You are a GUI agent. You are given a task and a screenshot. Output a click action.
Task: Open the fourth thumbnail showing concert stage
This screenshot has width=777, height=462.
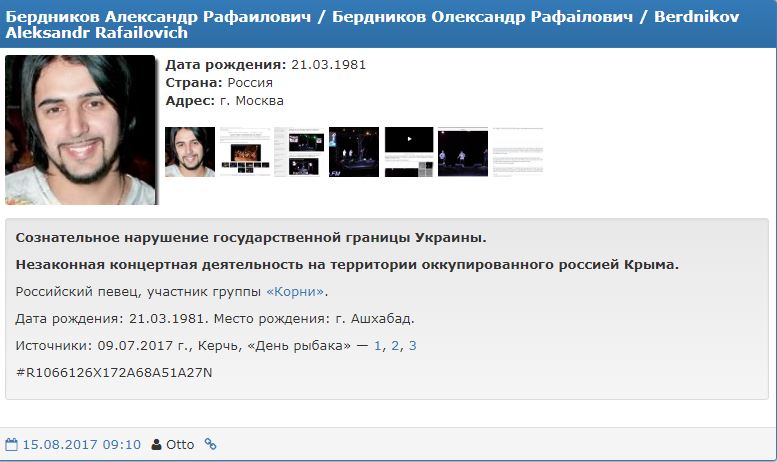354,152
